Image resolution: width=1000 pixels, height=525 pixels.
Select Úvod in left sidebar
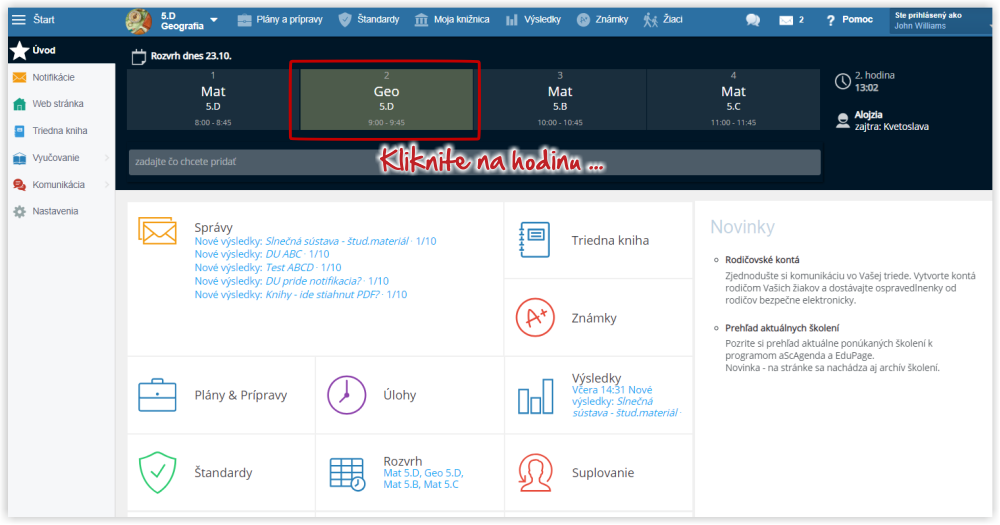click(x=61, y=50)
